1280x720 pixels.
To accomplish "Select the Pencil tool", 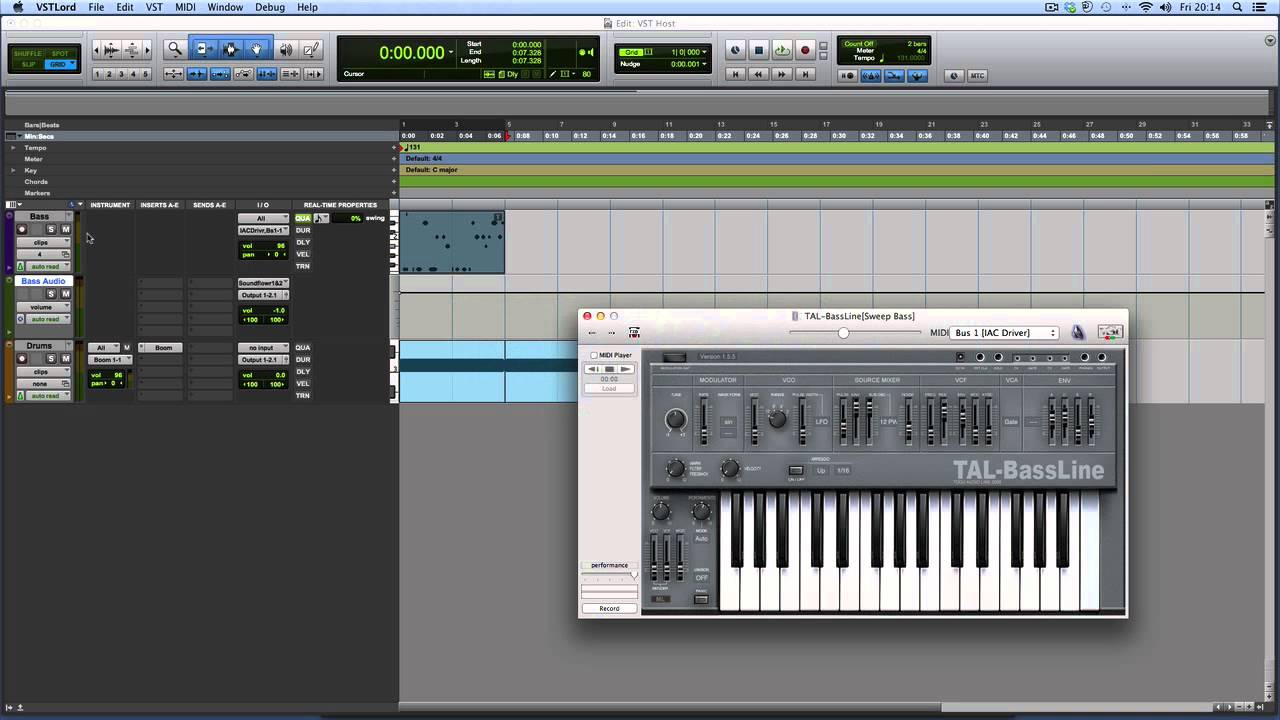I will pos(311,50).
